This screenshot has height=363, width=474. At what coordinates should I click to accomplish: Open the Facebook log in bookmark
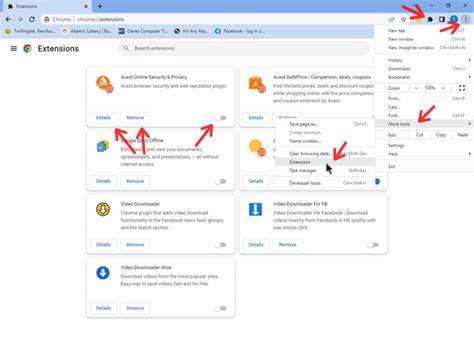(x=240, y=31)
